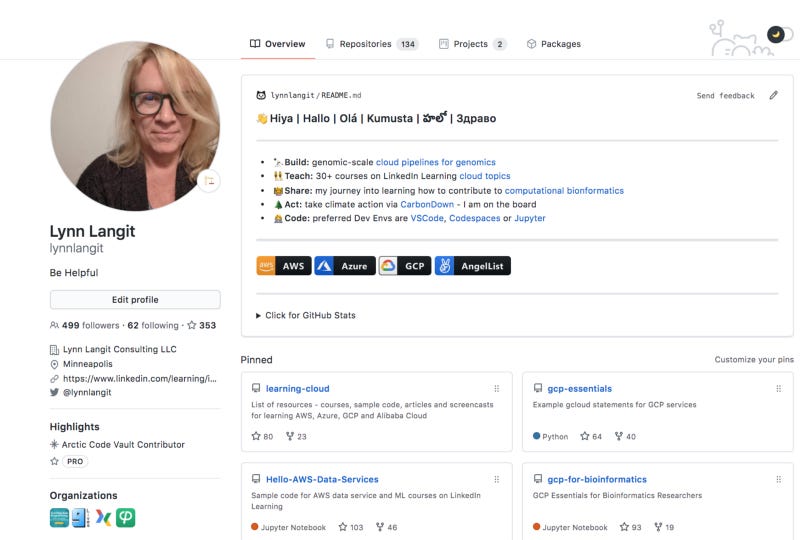The width and height of the screenshot is (800, 540).
Task: Open the first teal organization avatar
Action: tap(59, 518)
